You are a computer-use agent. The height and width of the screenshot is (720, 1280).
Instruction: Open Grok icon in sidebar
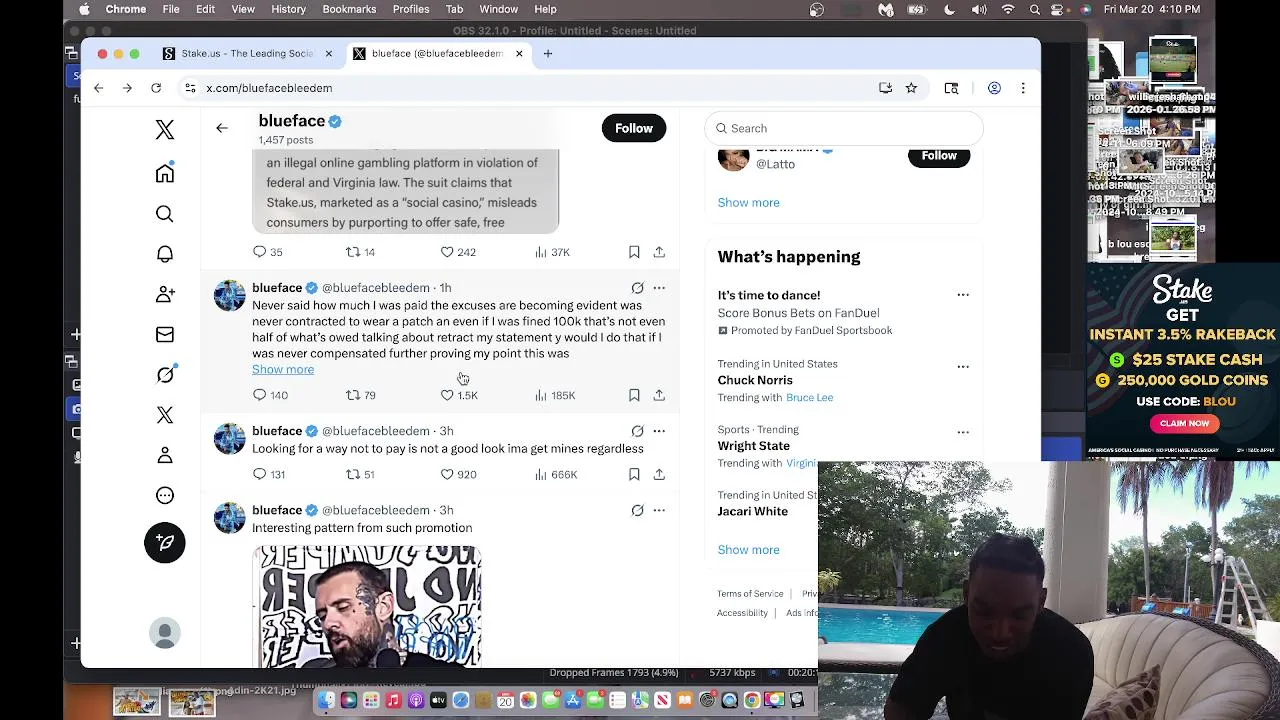pyautogui.click(x=165, y=374)
